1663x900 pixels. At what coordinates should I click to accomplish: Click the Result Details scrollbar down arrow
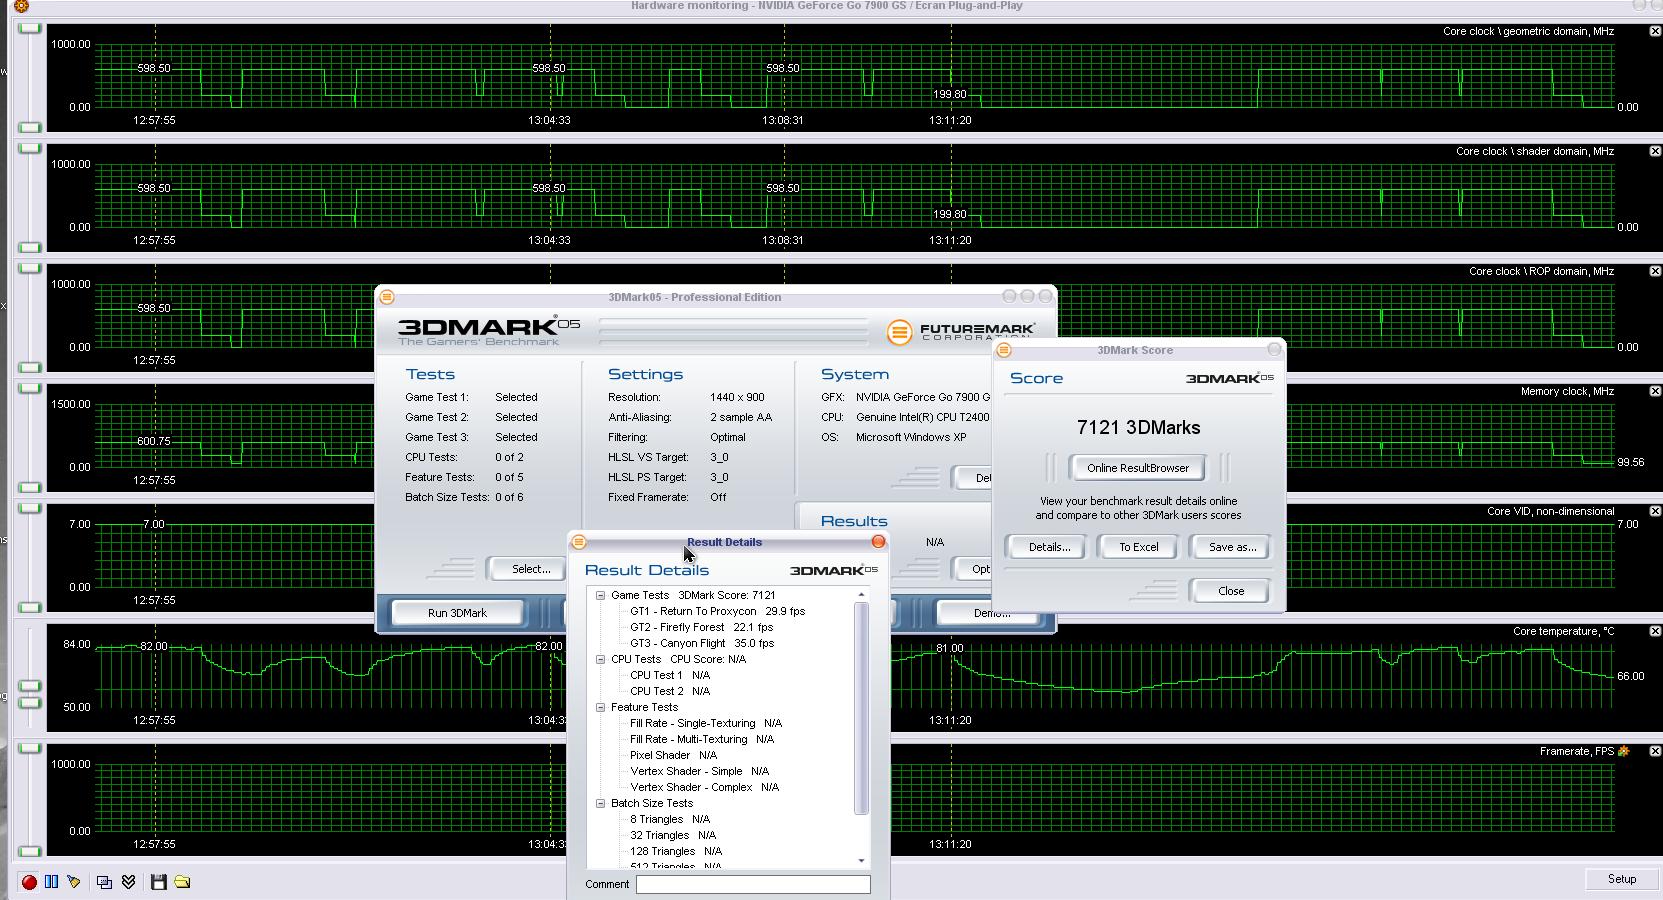[861, 861]
